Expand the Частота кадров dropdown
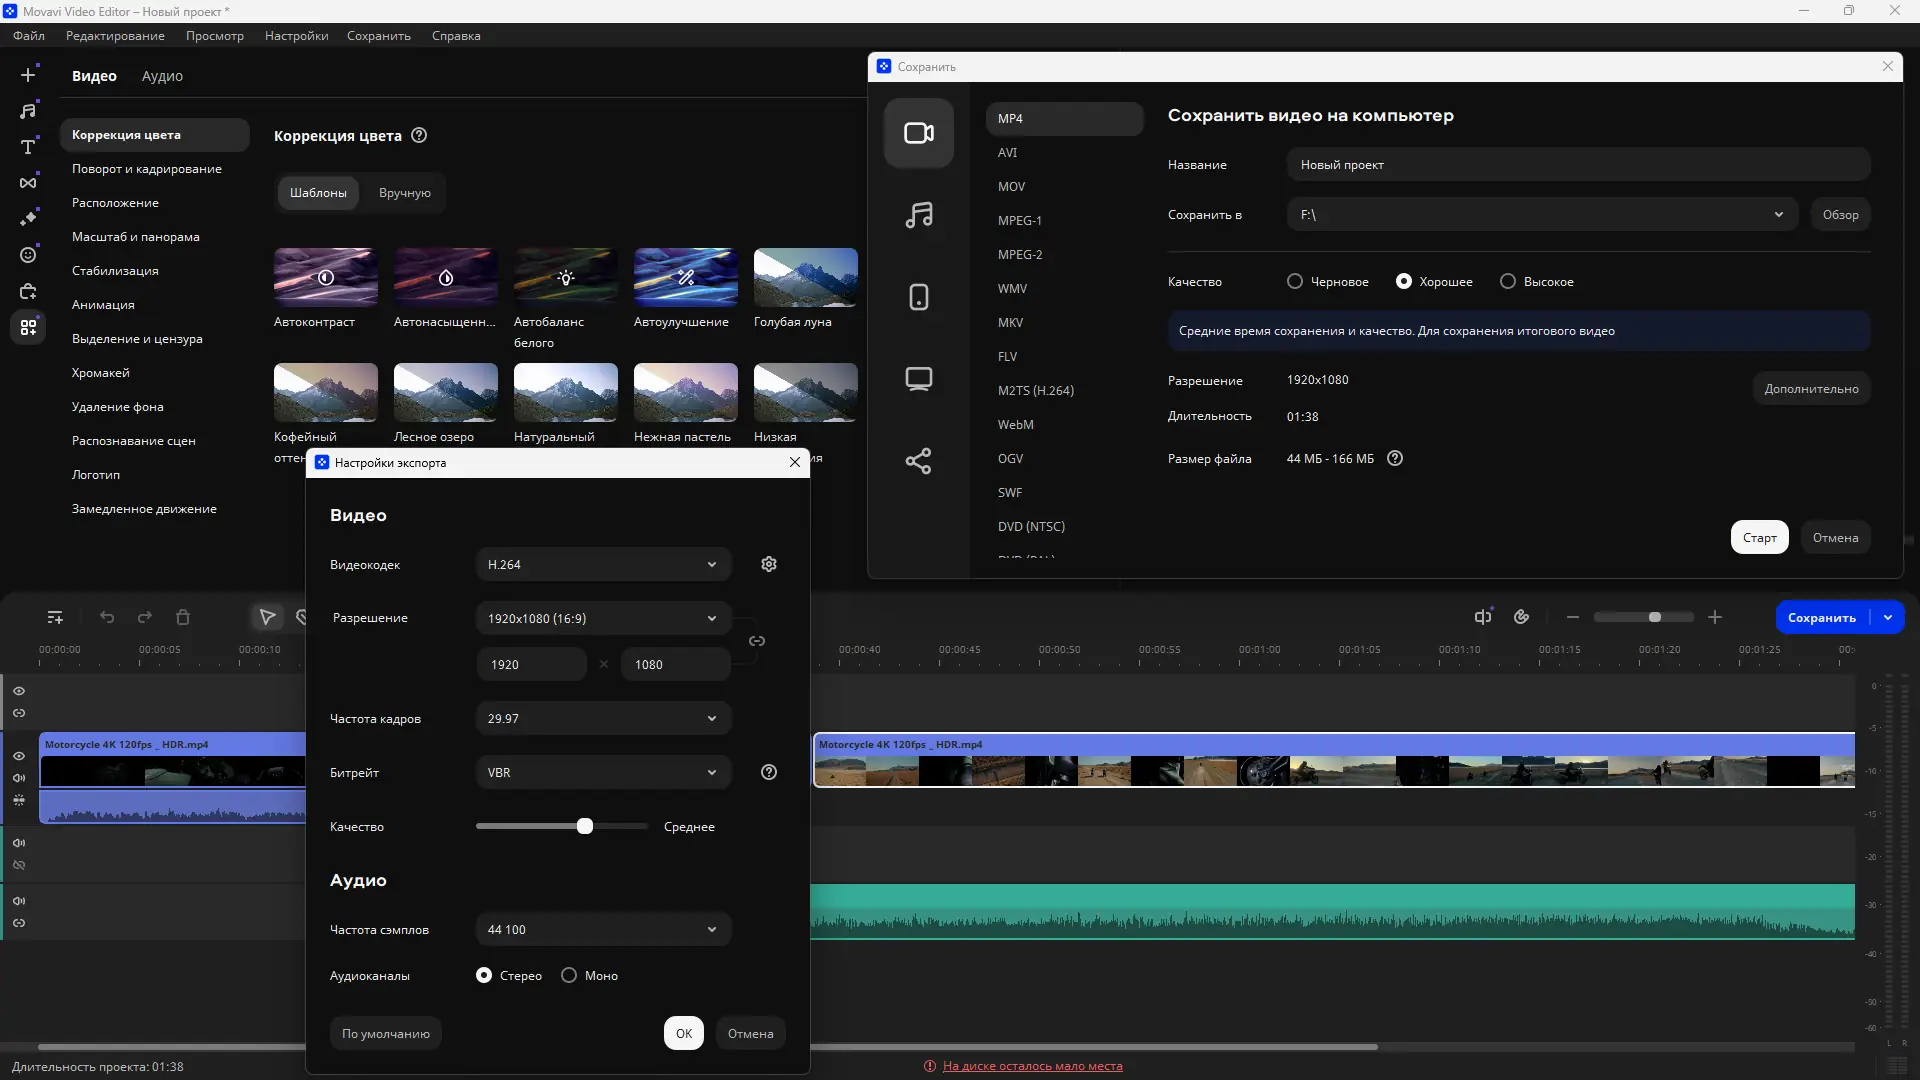Screen dimensions: 1920x1080 coord(602,718)
